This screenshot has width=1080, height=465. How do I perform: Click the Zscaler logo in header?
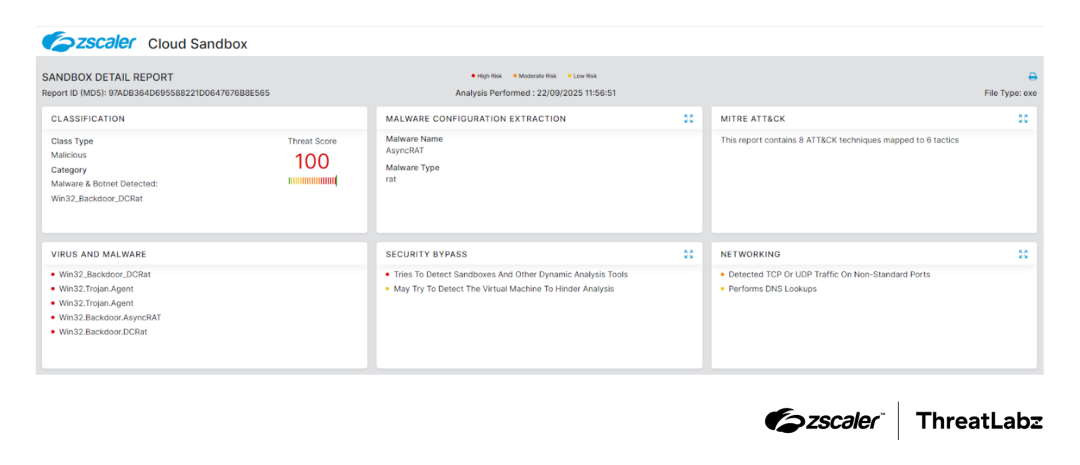click(88, 42)
